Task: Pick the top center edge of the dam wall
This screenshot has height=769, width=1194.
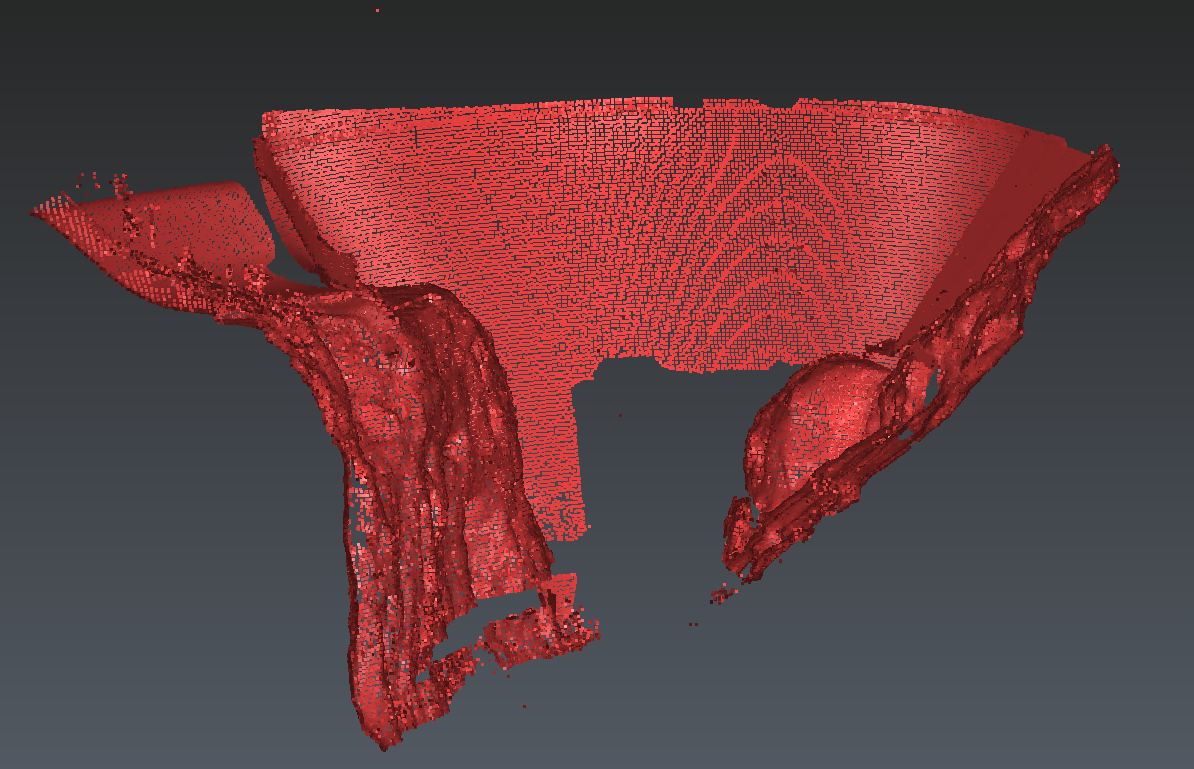Action: point(640,101)
